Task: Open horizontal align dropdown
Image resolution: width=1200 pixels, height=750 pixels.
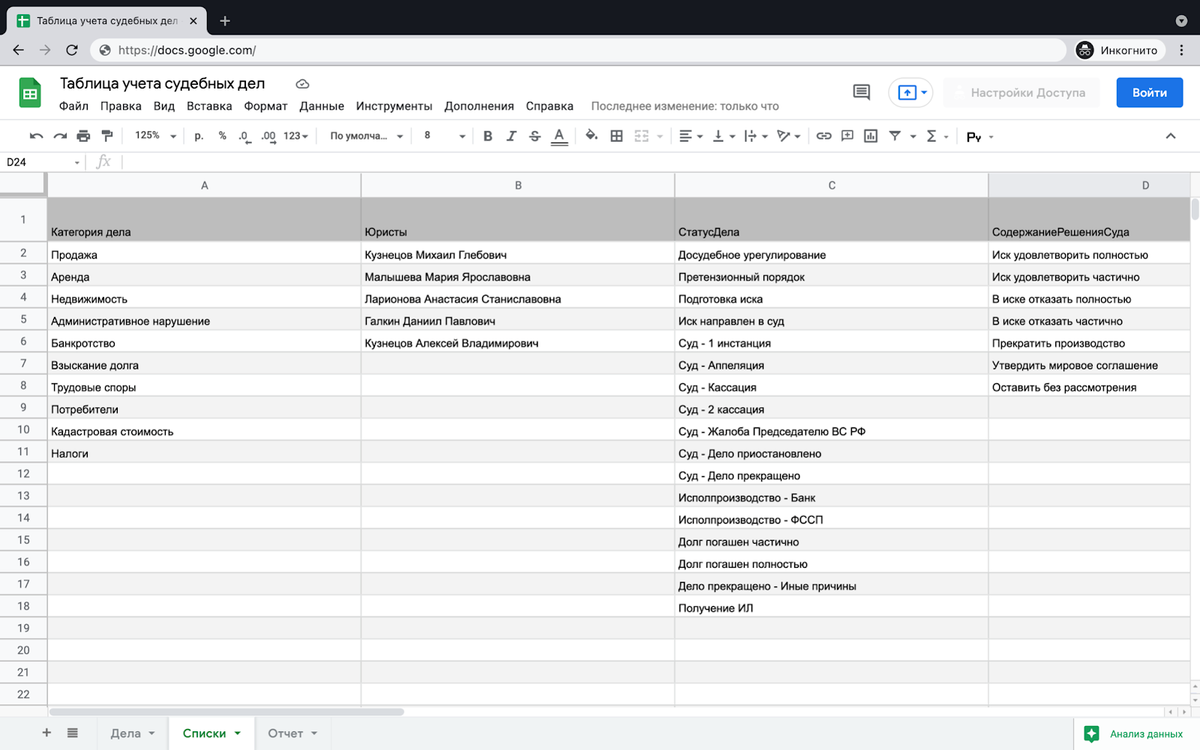Action: point(691,136)
